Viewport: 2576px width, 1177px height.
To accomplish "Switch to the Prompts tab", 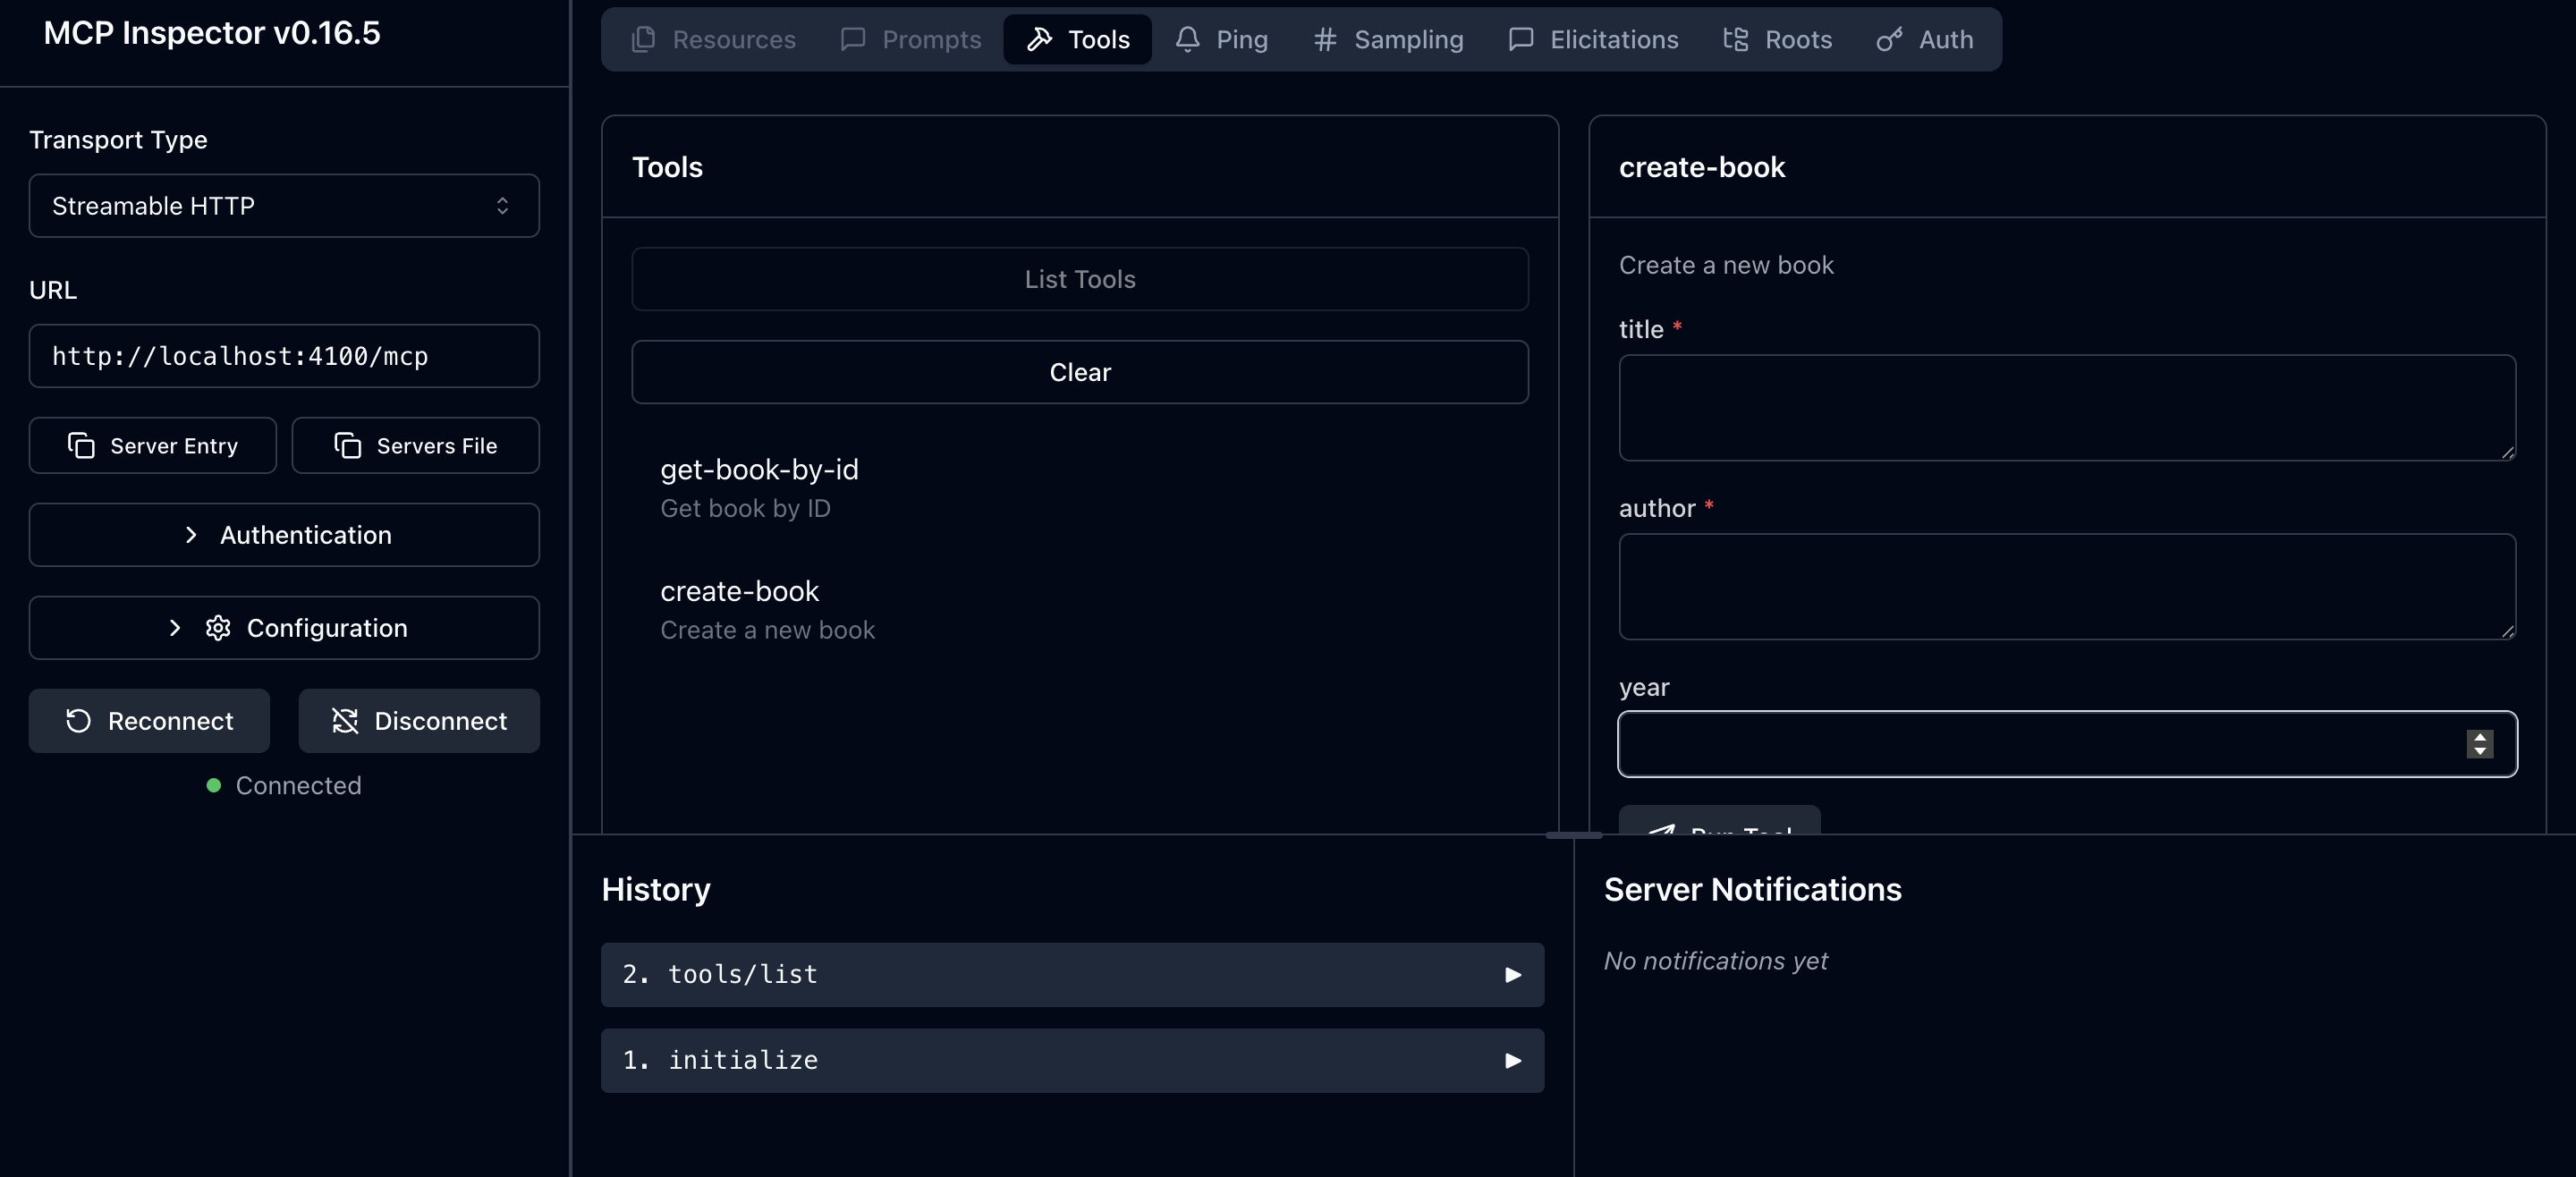I will click(x=911, y=39).
